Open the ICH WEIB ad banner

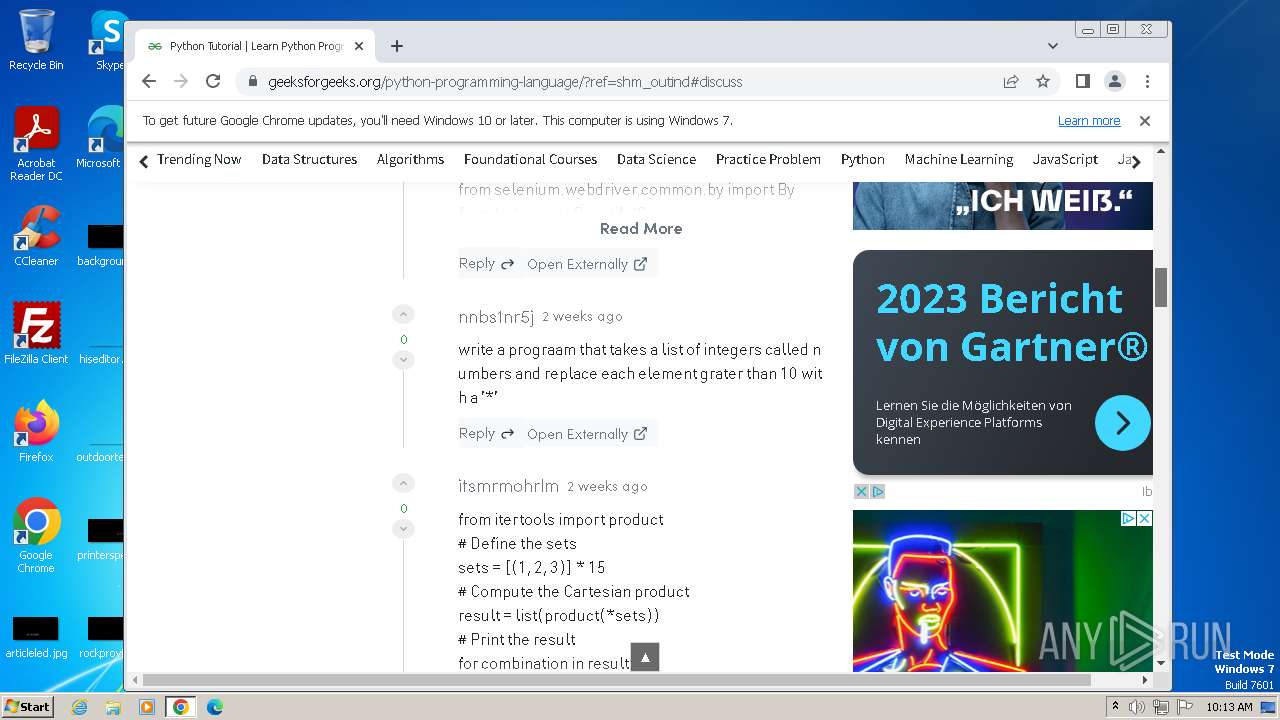point(1002,205)
